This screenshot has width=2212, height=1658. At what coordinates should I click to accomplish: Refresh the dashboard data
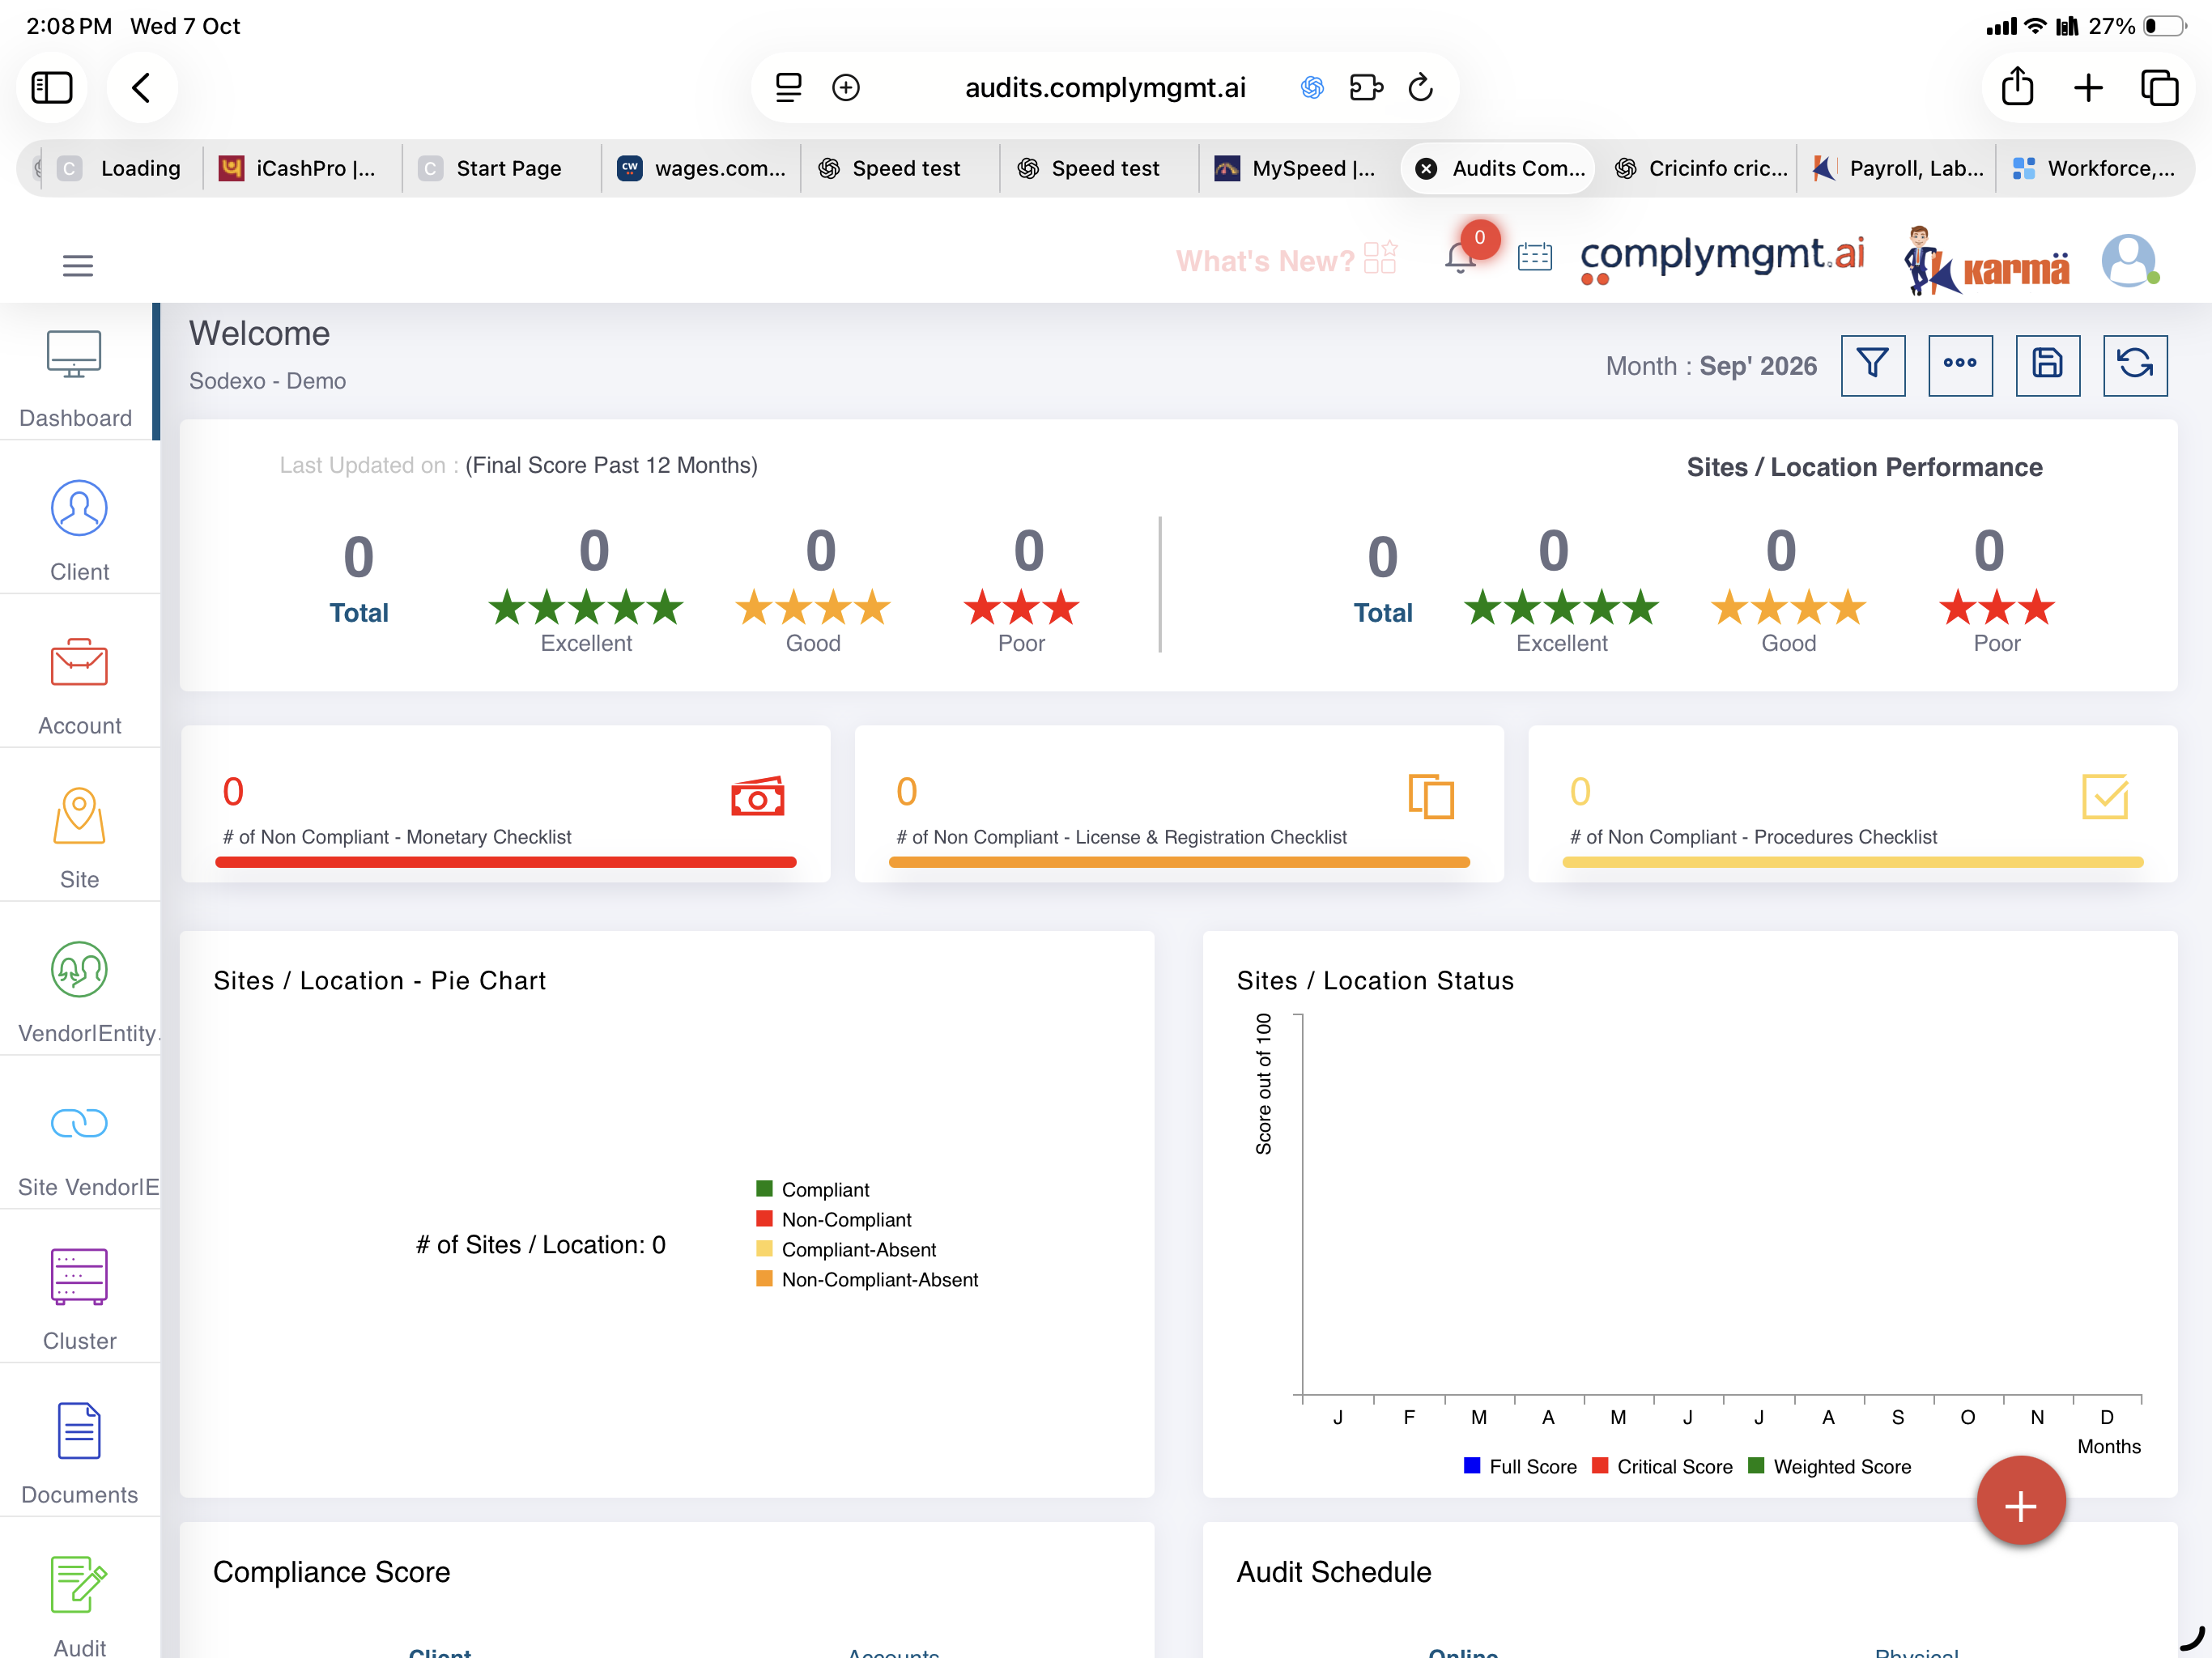2135,365
